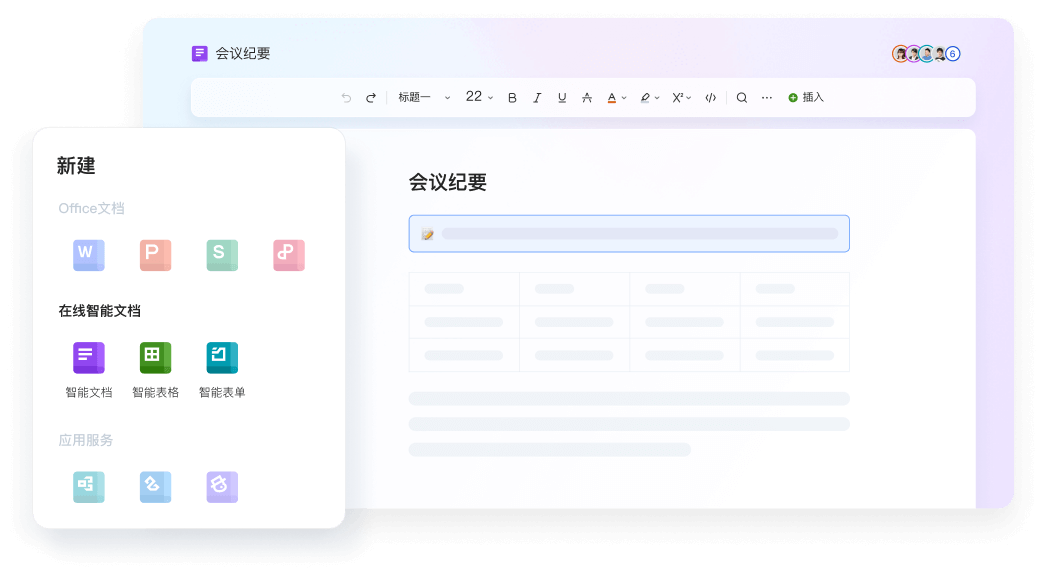Click the font color A icon
The width and height of the screenshot is (1045, 571).
click(612, 98)
